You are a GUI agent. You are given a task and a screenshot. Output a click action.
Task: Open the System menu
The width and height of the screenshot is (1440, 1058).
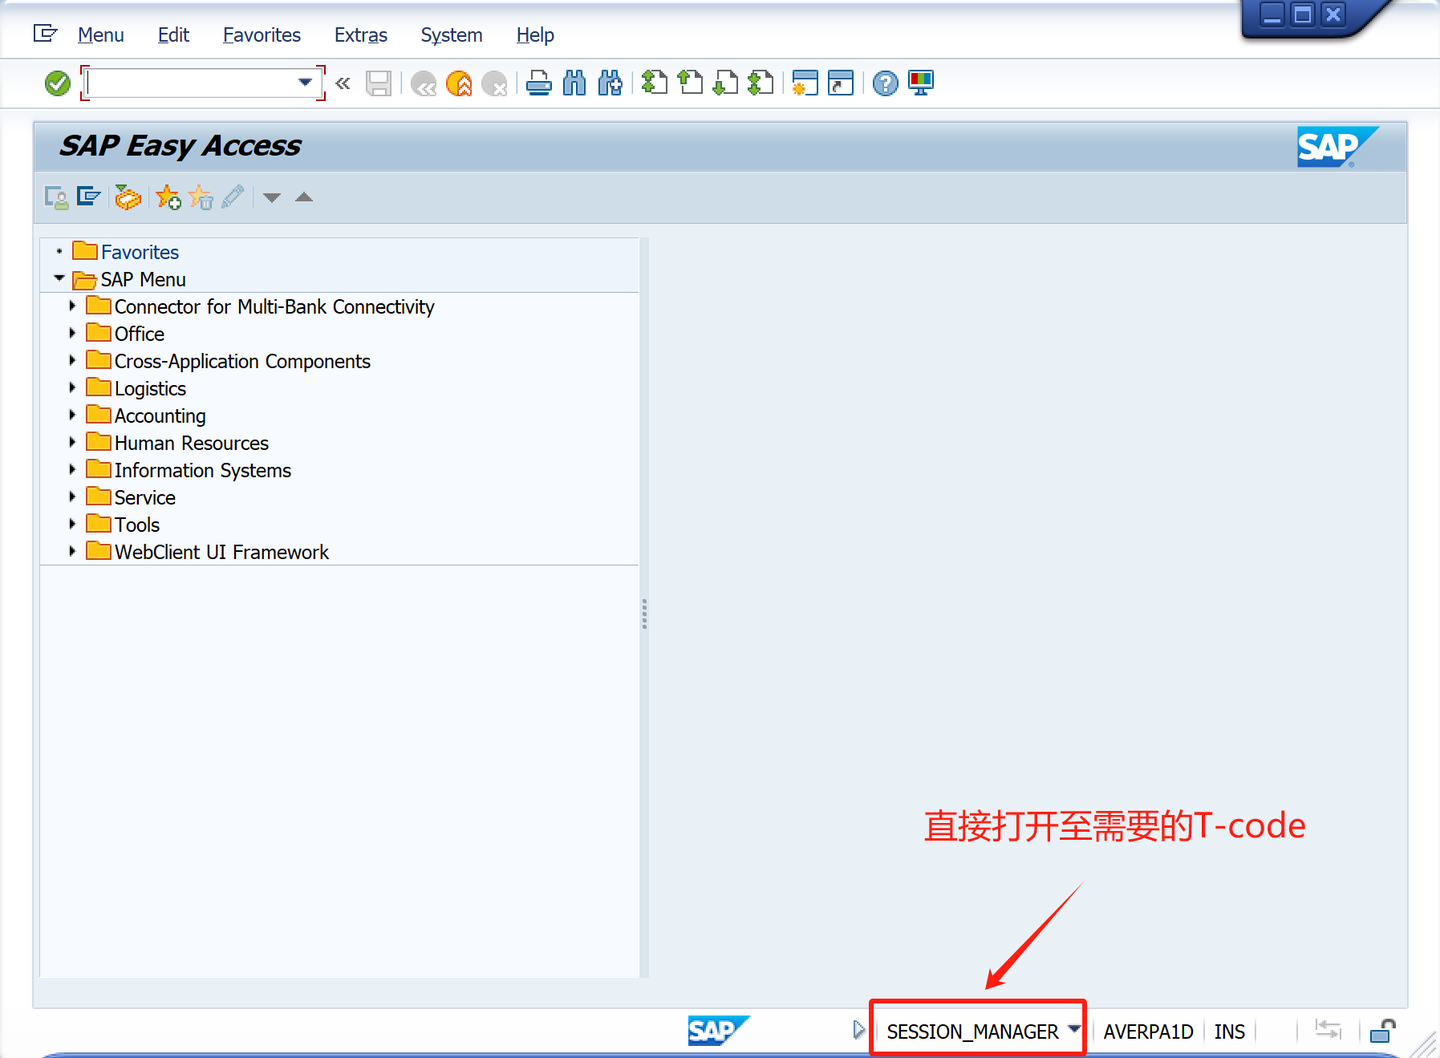coord(451,35)
